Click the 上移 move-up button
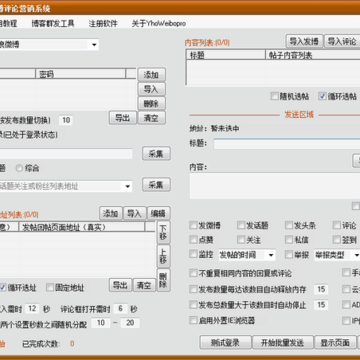 coord(163,256)
